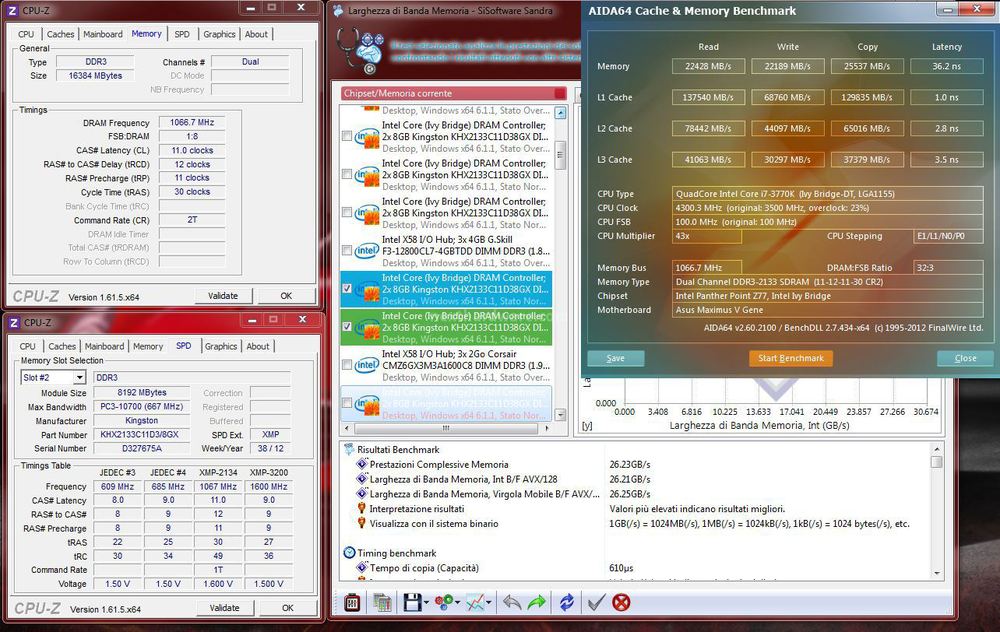Click the grey checkmark OK icon in Sandra
The height and width of the screenshot is (632, 1000).
pos(596,602)
